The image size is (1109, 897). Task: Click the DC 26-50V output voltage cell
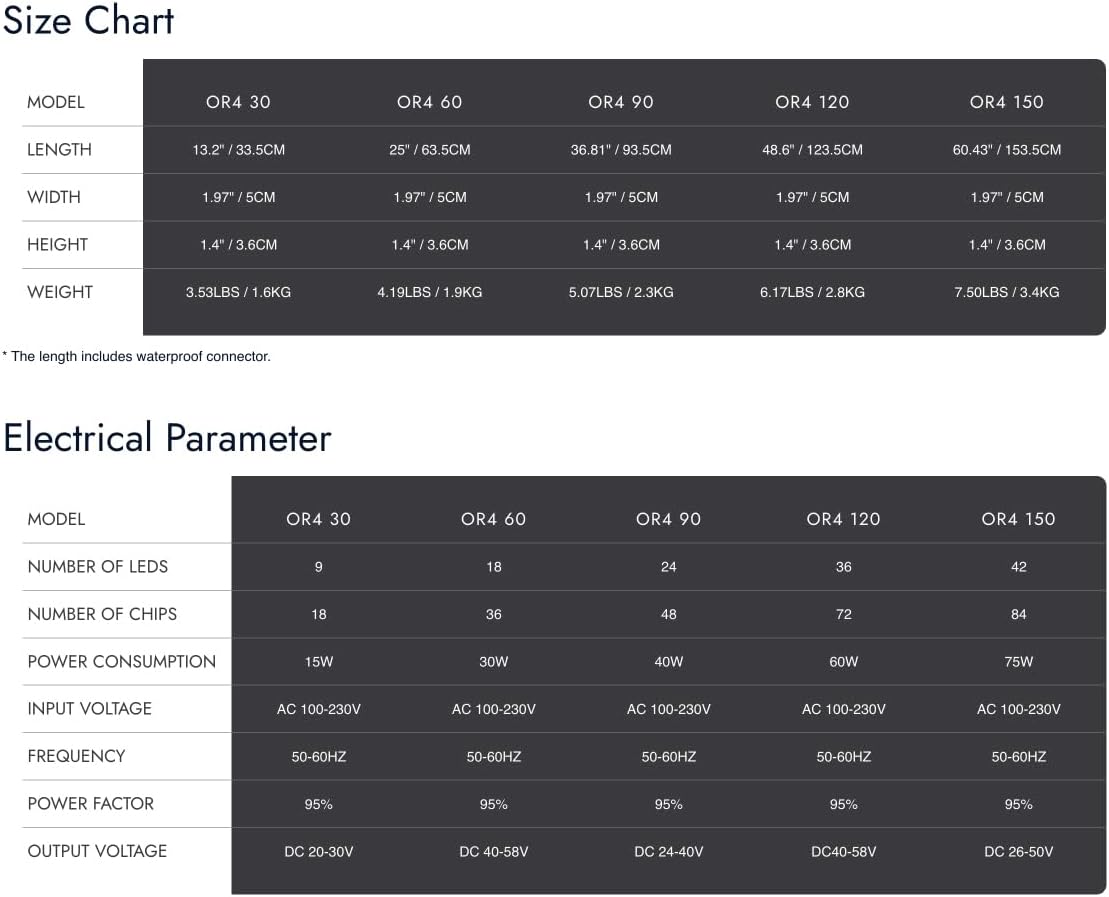click(1018, 852)
